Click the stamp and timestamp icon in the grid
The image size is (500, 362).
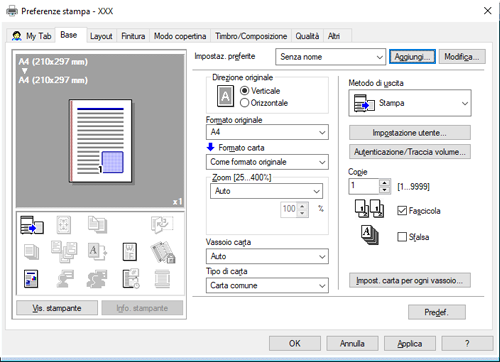click(x=131, y=278)
